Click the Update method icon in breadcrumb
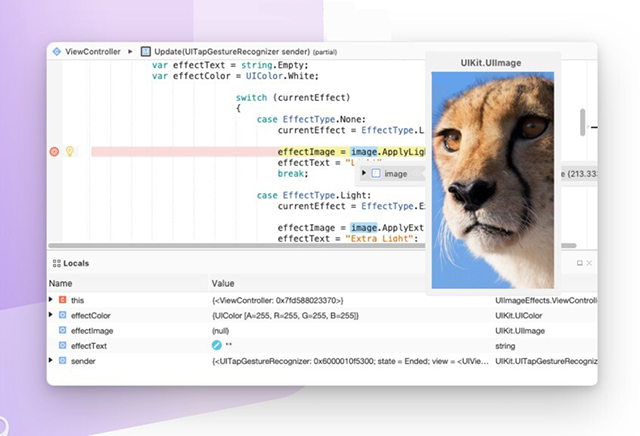This screenshot has width=640, height=436. click(145, 51)
